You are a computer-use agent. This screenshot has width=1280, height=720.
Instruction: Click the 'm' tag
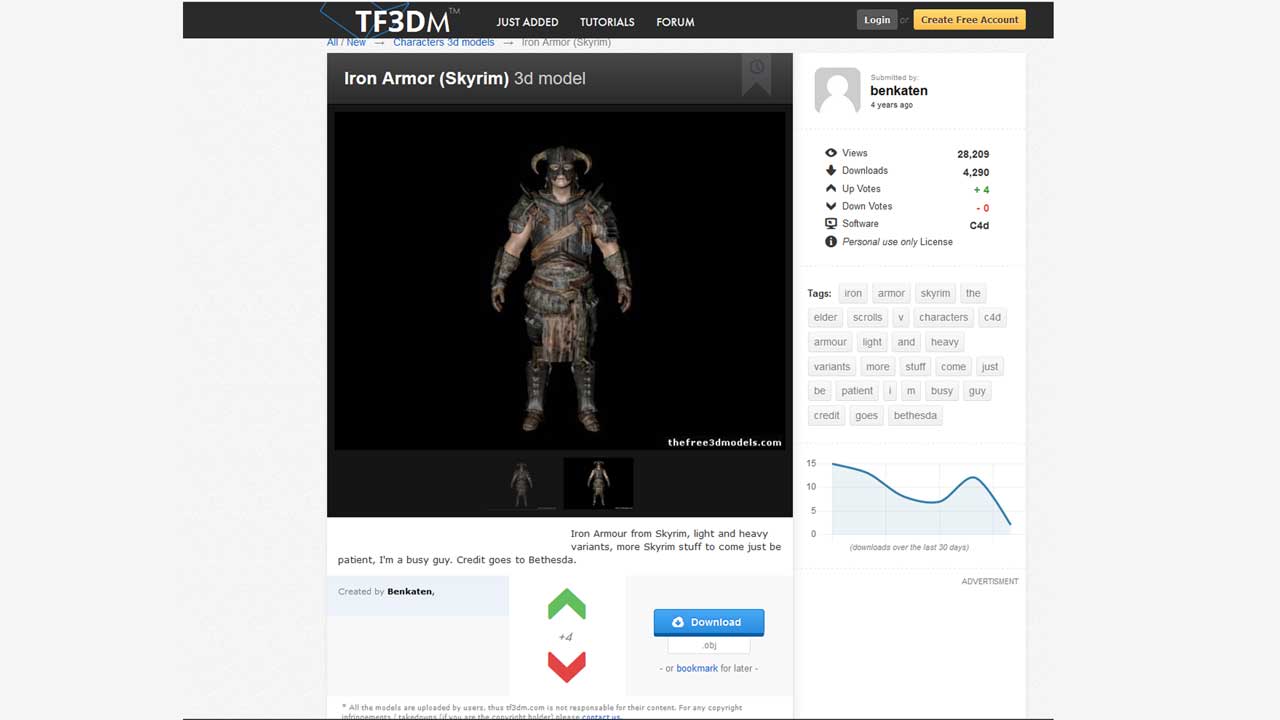[910, 391]
